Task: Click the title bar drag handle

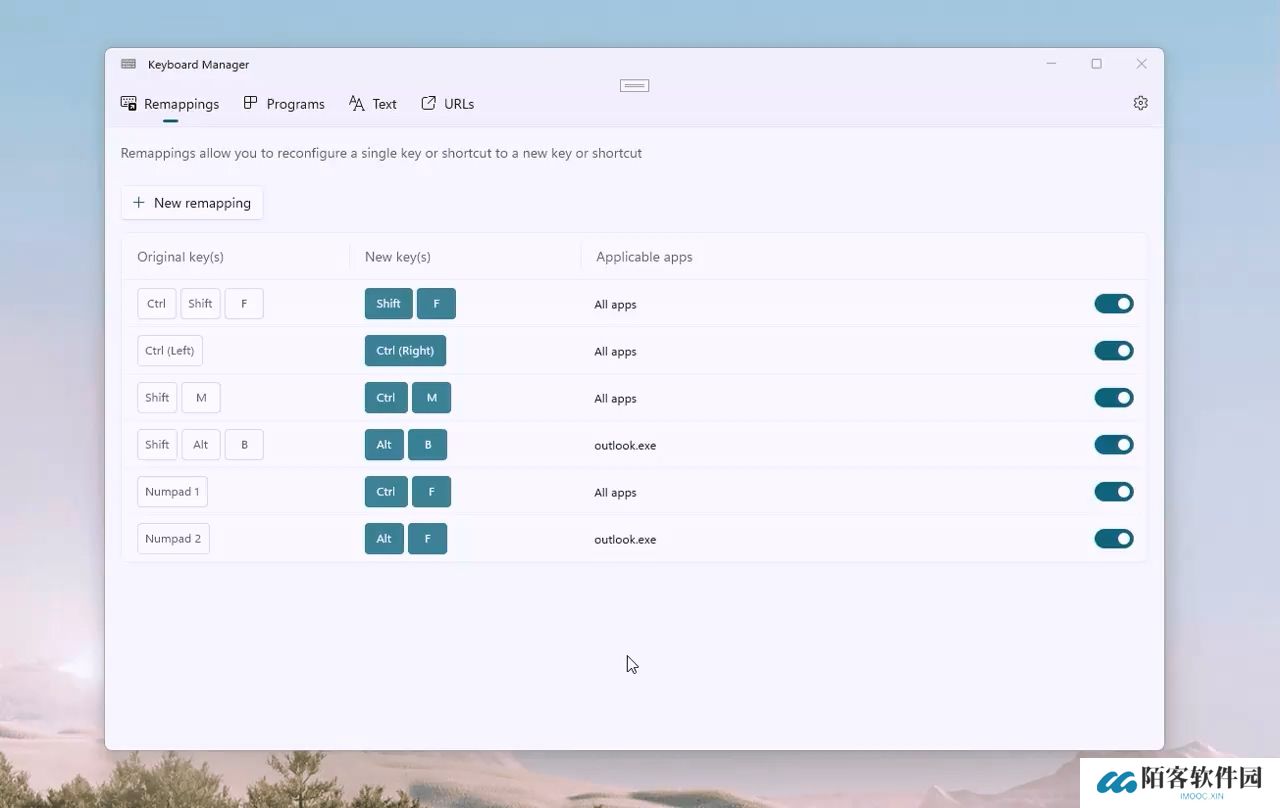Action: [x=634, y=85]
